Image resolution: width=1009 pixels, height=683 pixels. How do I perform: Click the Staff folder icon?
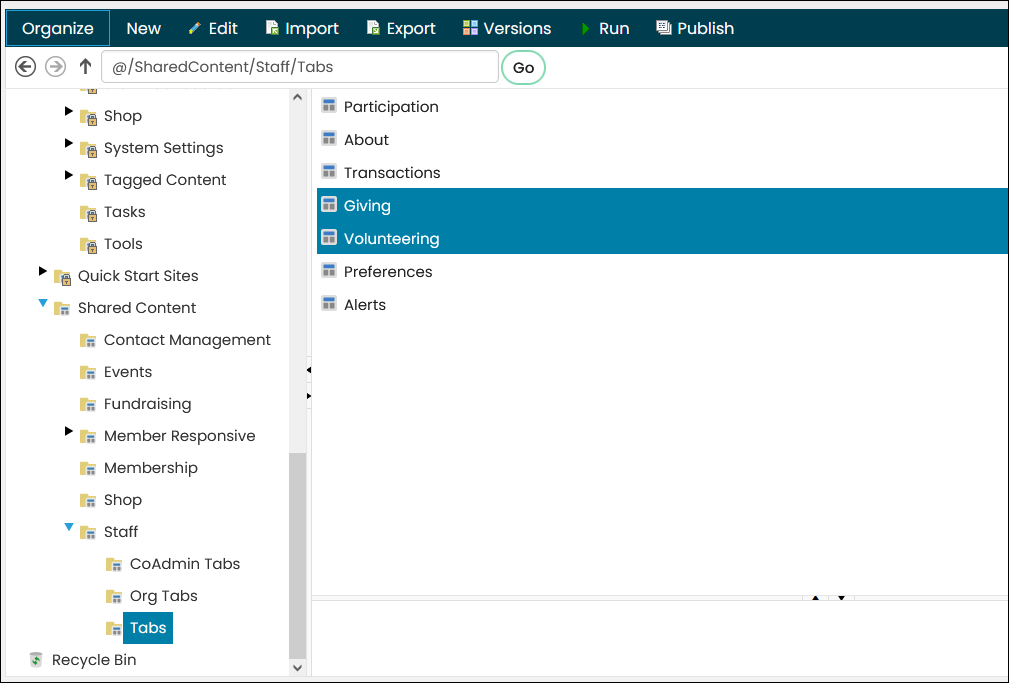click(88, 532)
